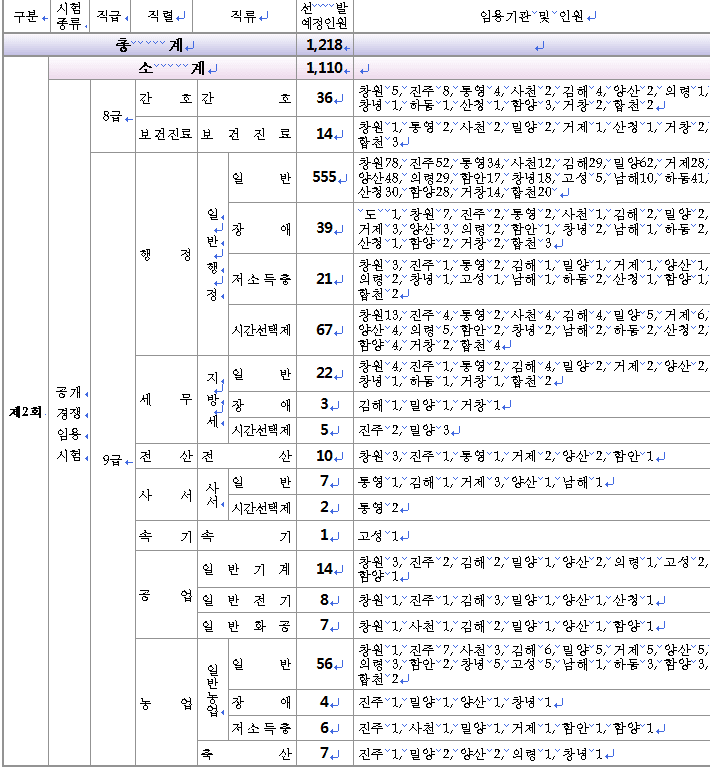
Task: Click the agency list starting '창원78, 진주52'
Action: 532,177
